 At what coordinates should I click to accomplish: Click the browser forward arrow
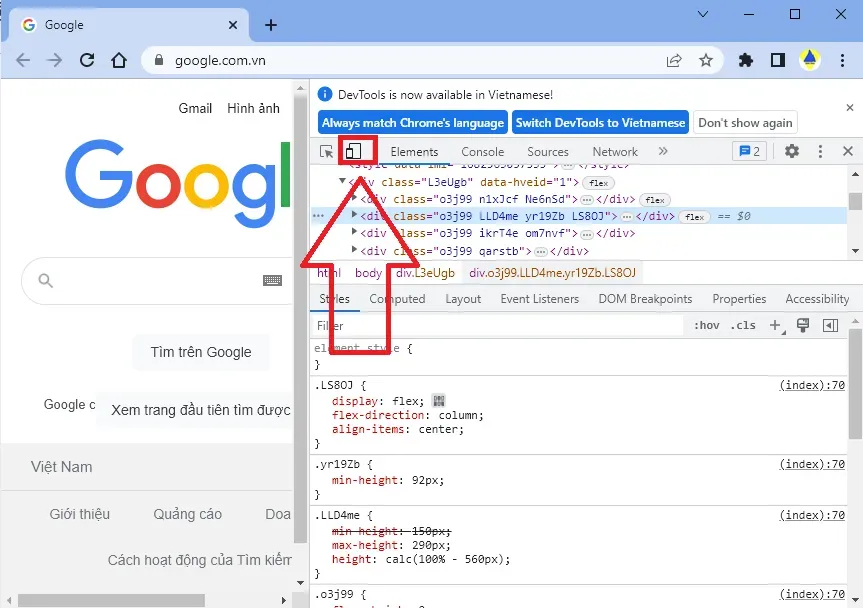[x=54, y=60]
